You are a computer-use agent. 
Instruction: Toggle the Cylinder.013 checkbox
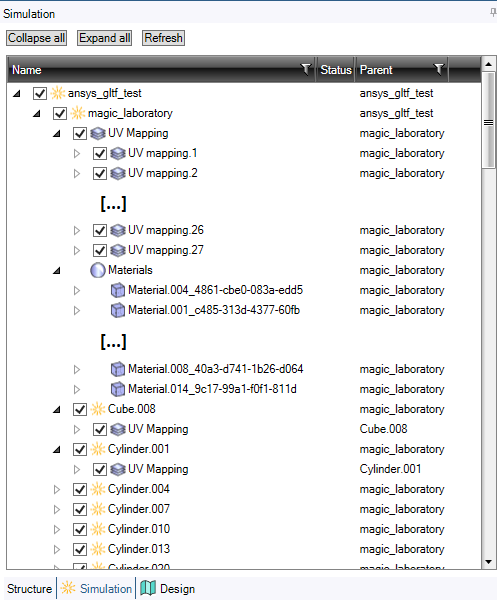click(x=80, y=549)
